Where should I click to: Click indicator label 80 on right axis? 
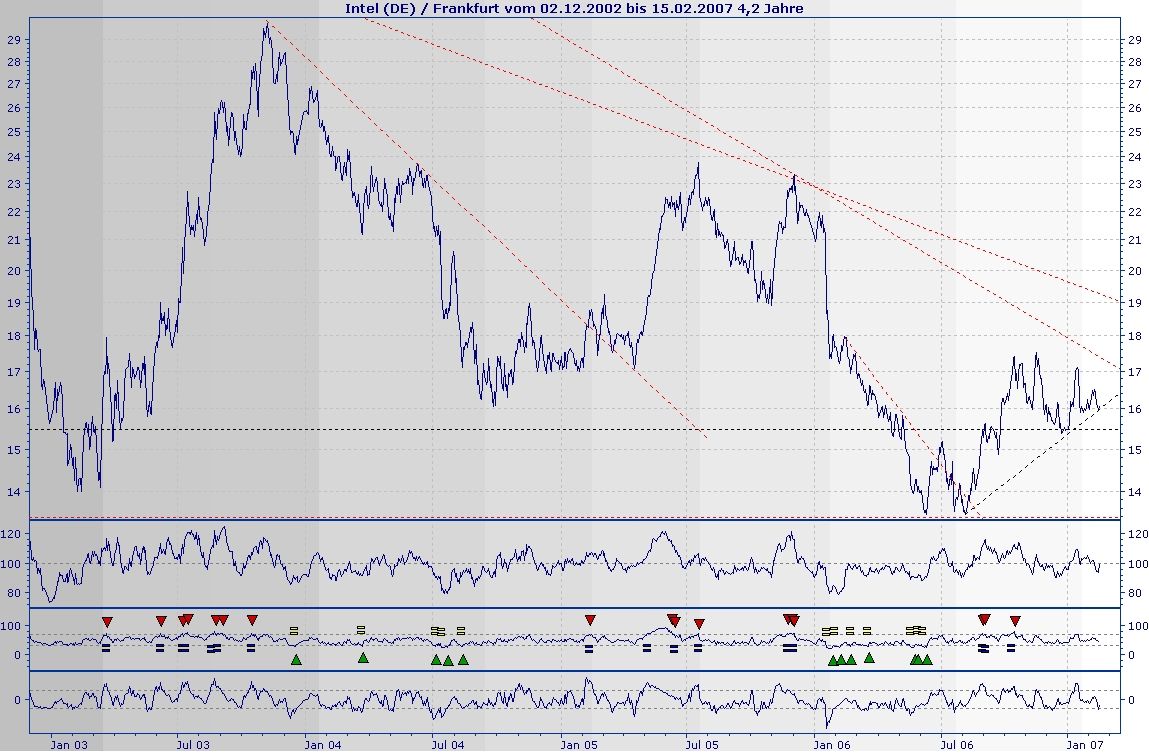tap(1134, 593)
